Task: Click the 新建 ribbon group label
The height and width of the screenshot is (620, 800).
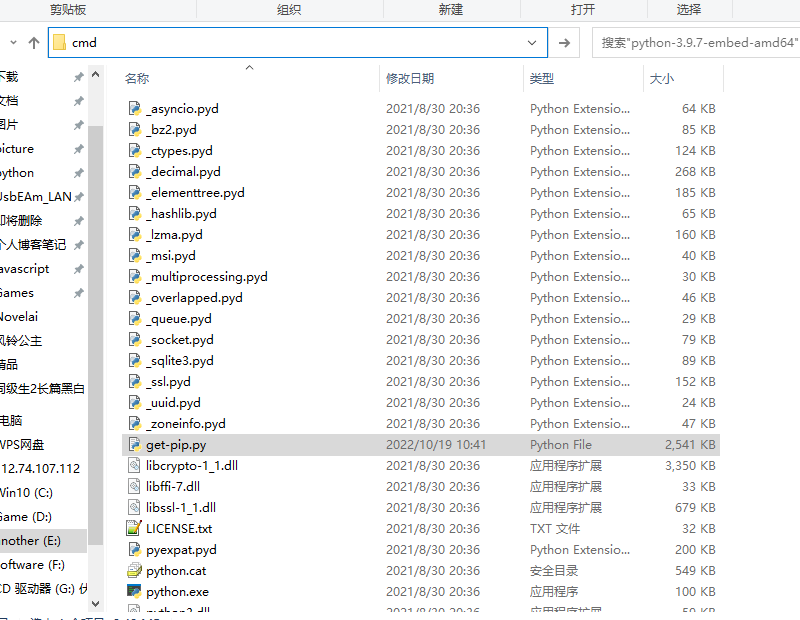Action: (x=451, y=9)
